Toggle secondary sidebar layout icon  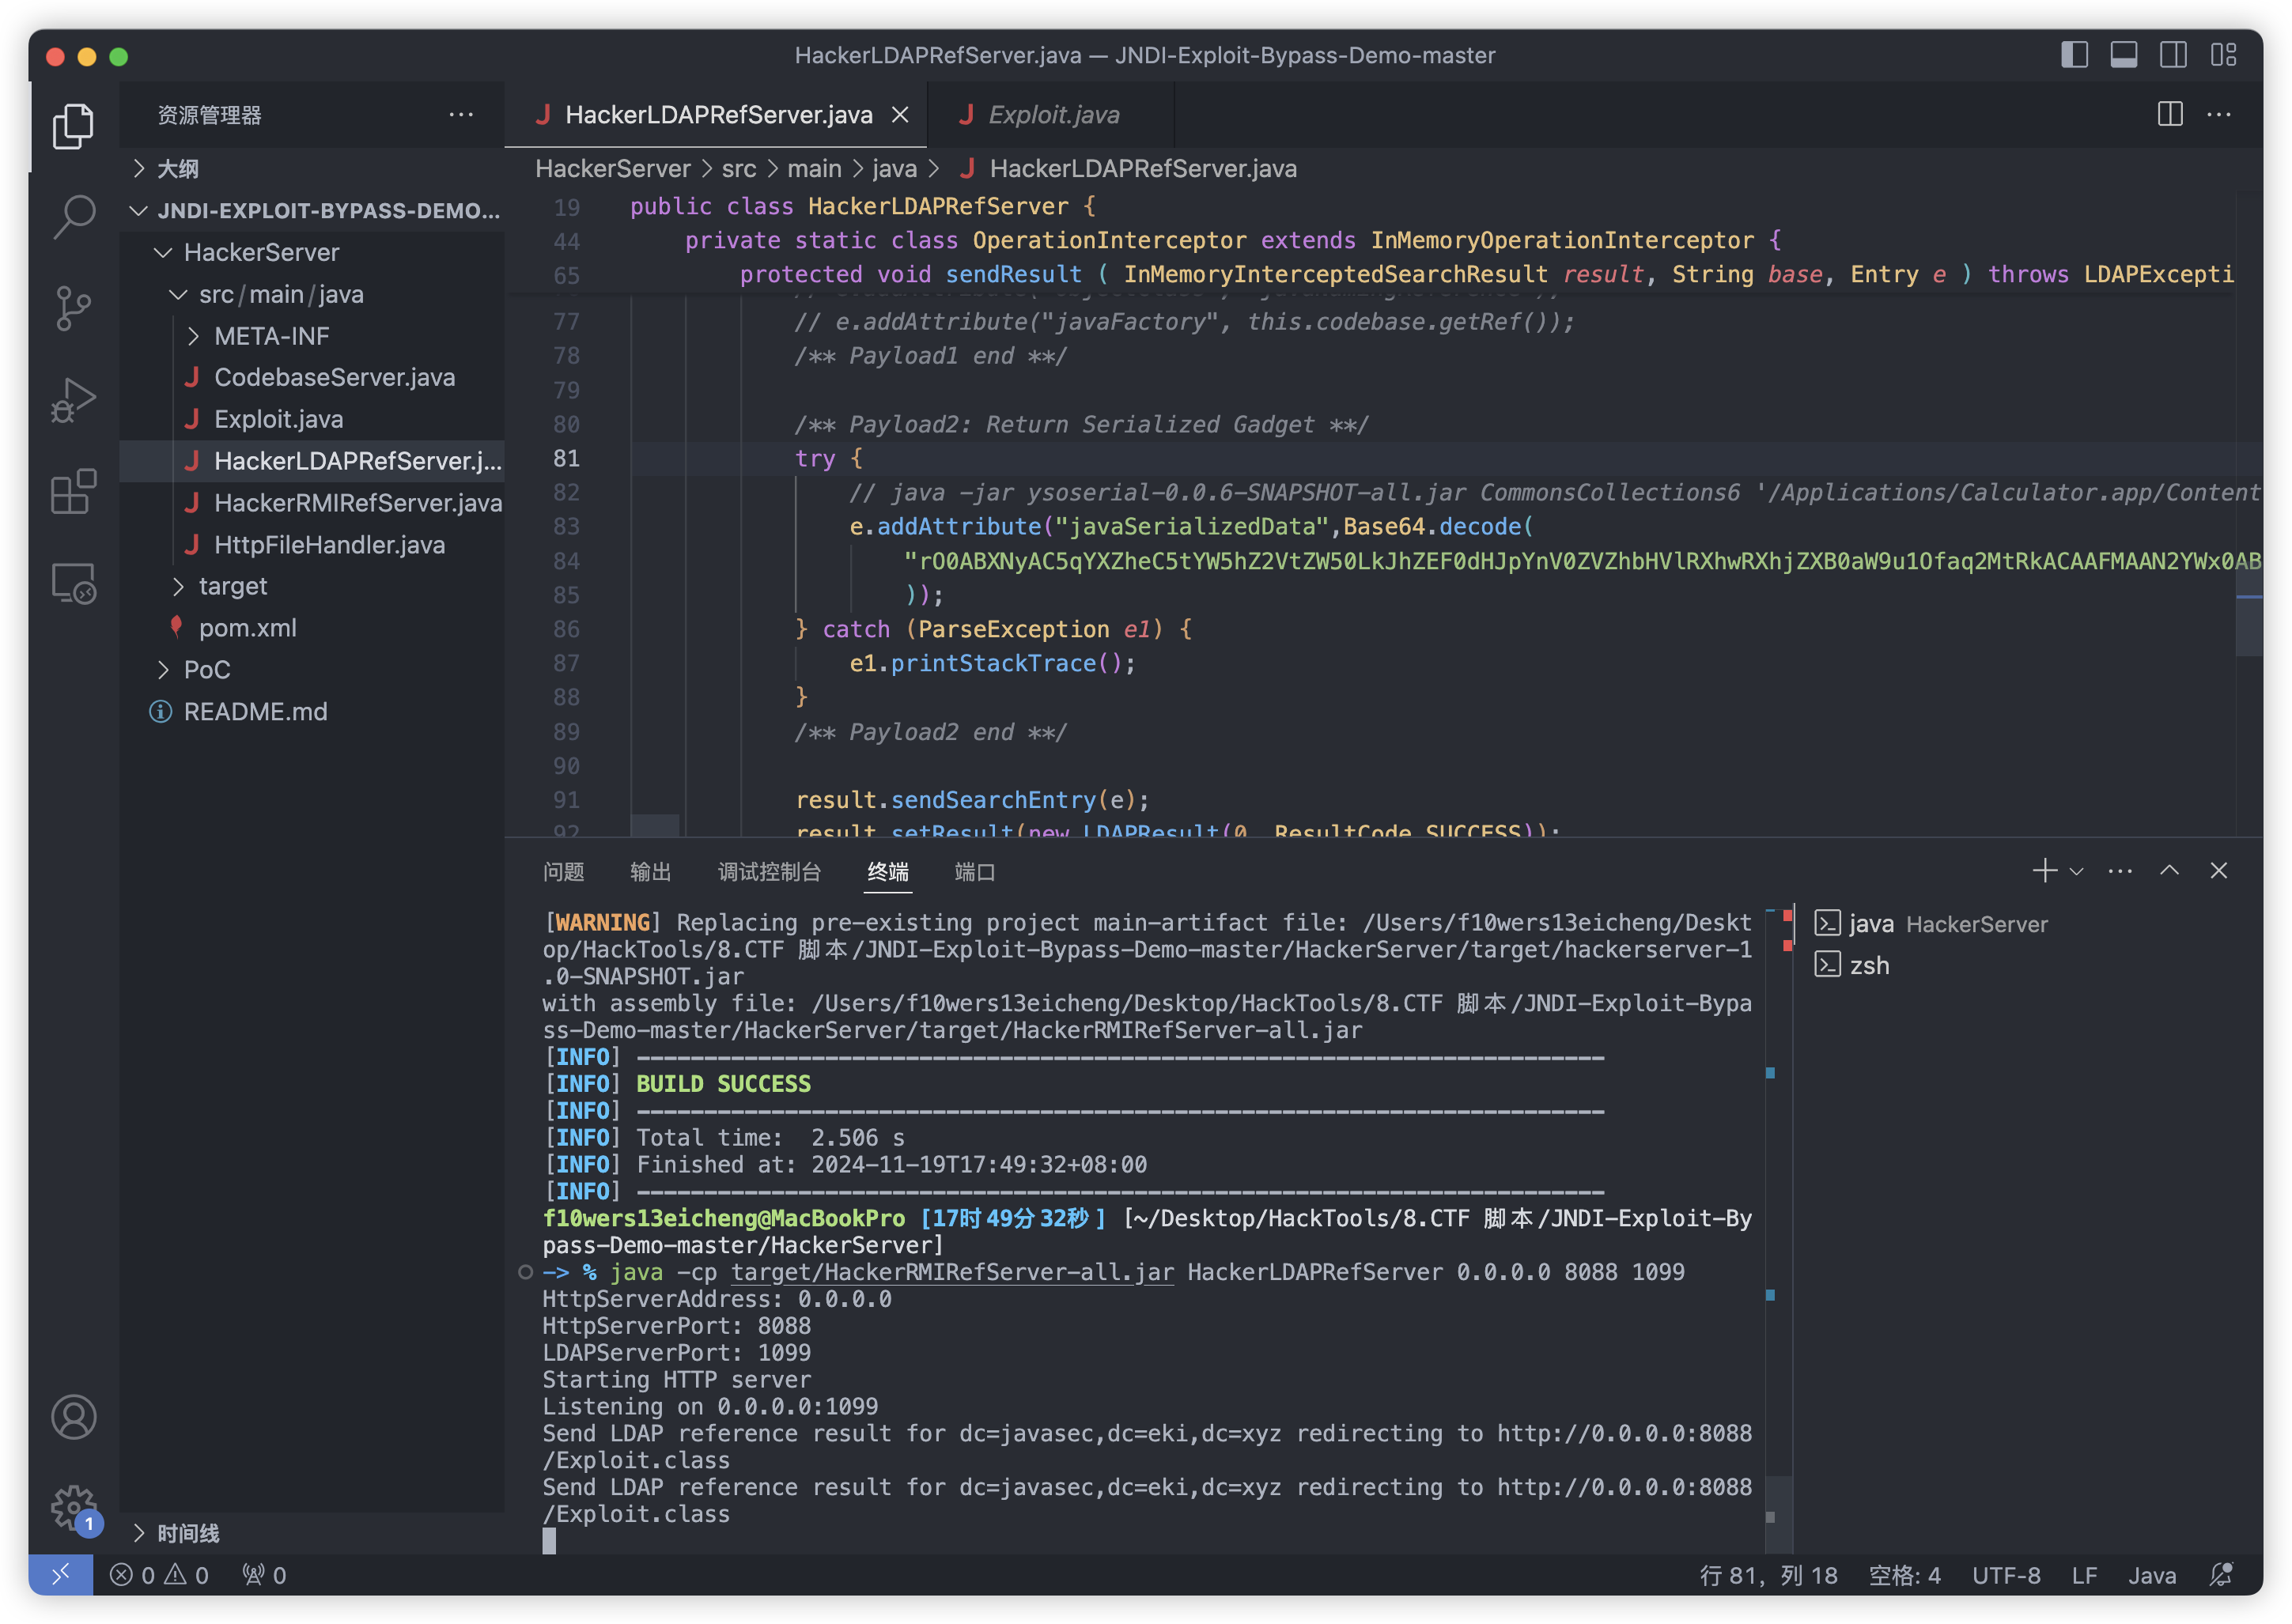[2172, 55]
